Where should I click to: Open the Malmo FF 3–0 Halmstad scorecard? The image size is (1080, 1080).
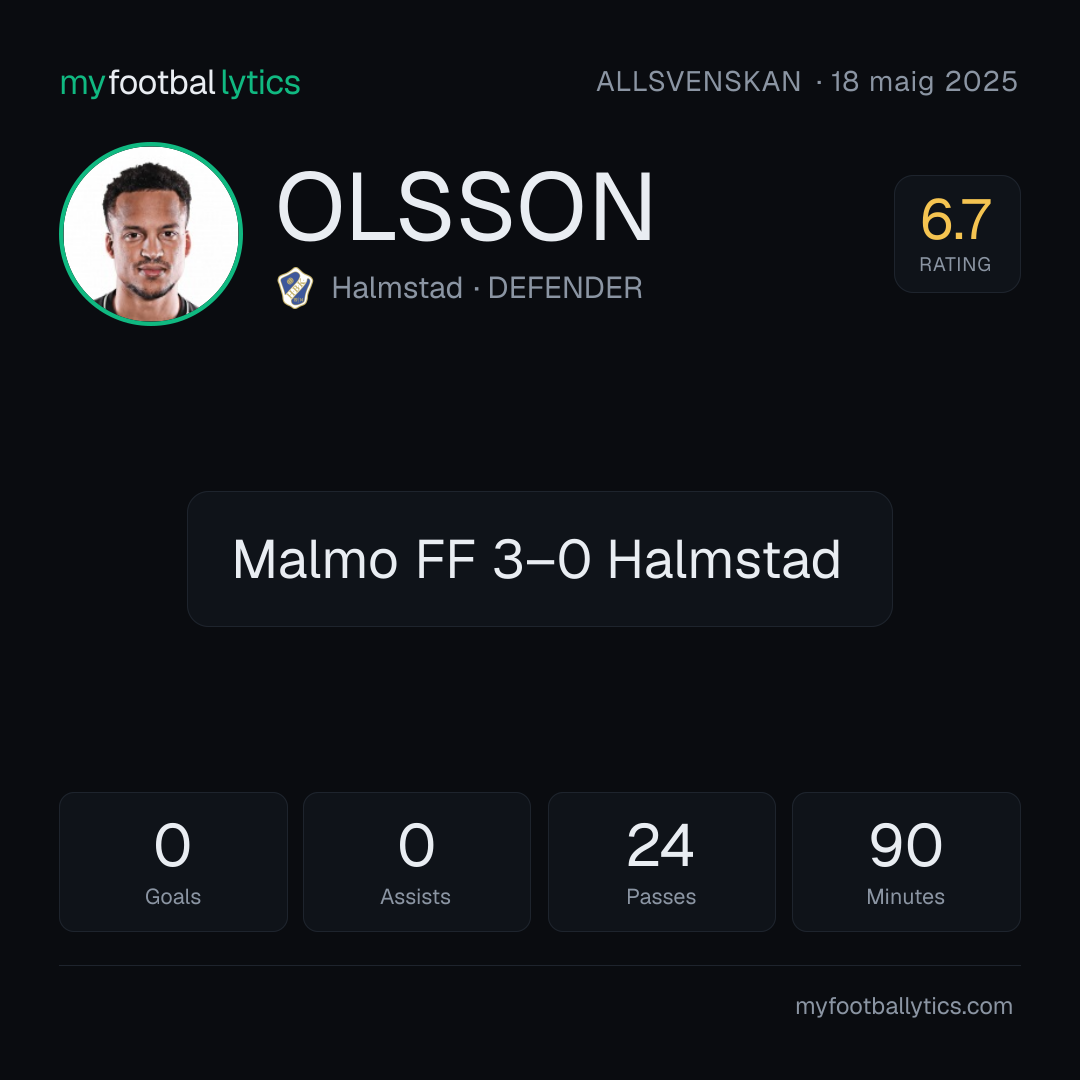539,559
